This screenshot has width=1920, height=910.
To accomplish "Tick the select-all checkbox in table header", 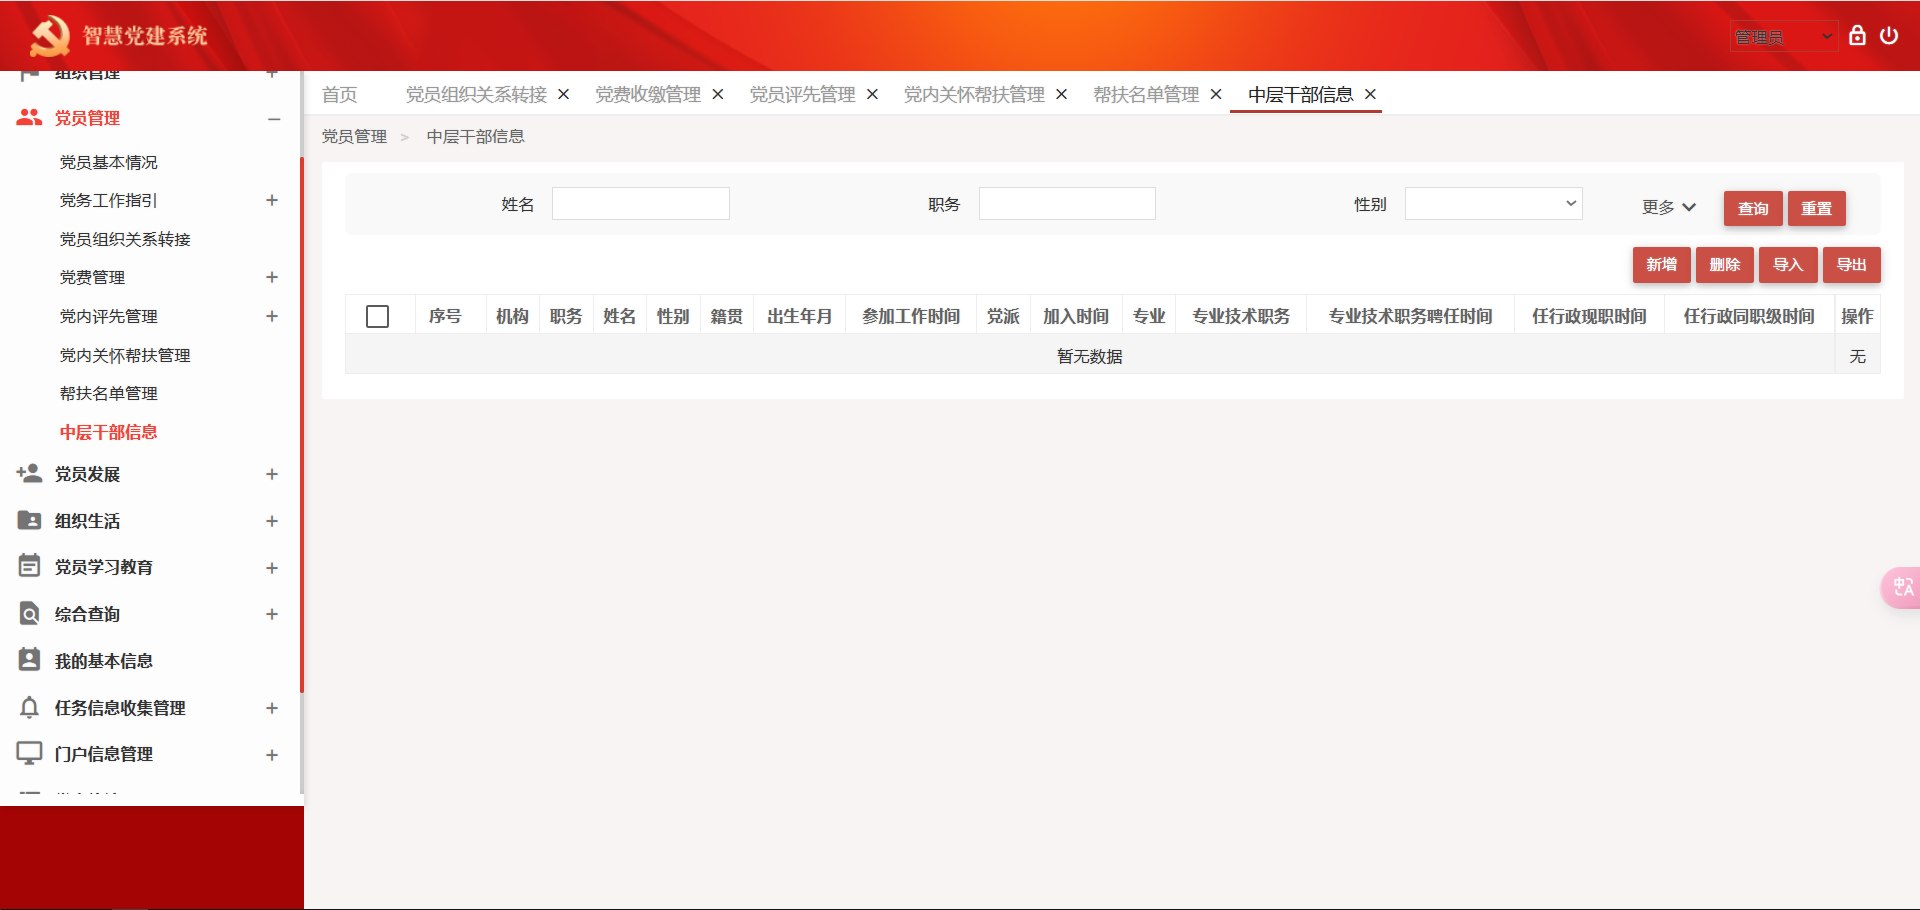I will 377,316.
